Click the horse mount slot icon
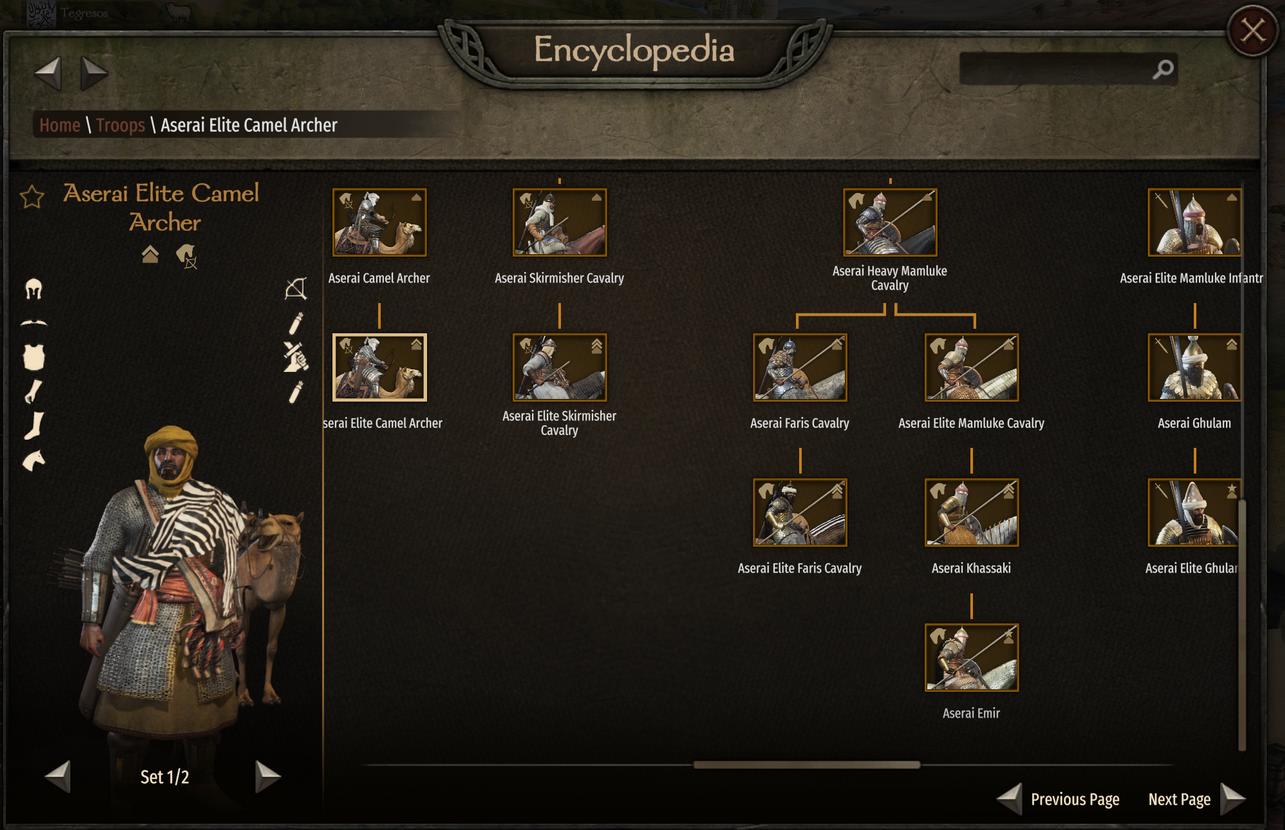Viewport: 1285px width, 830px height. click(x=33, y=460)
